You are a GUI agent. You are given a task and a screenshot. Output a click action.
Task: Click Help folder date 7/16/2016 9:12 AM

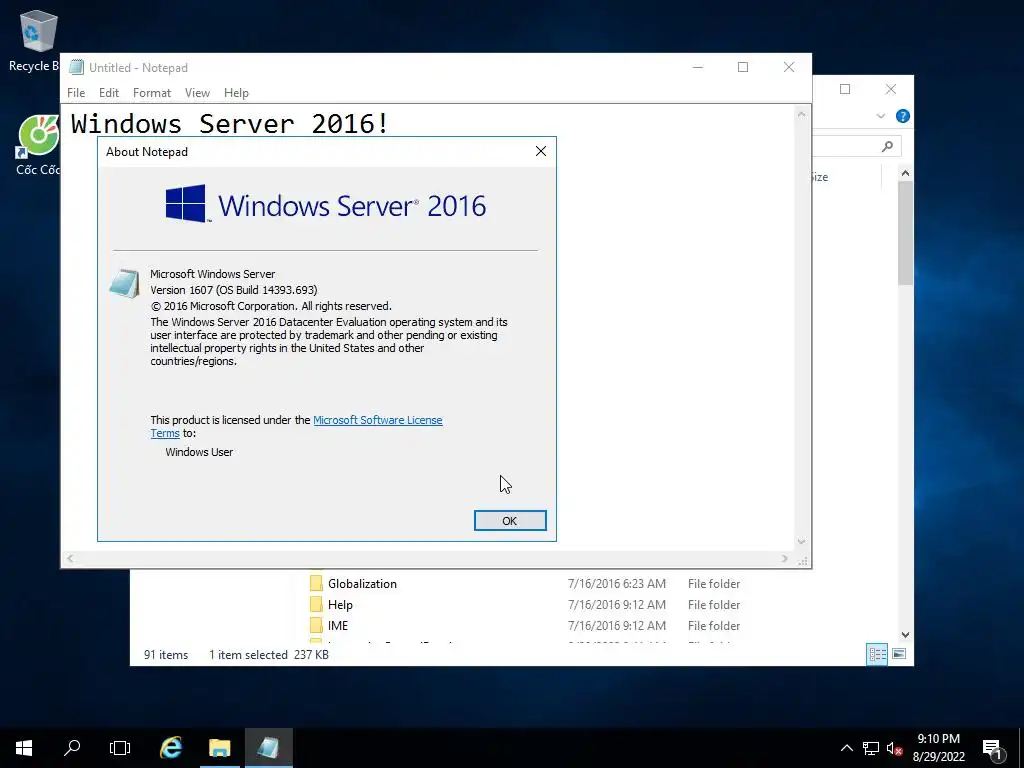(616, 605)
